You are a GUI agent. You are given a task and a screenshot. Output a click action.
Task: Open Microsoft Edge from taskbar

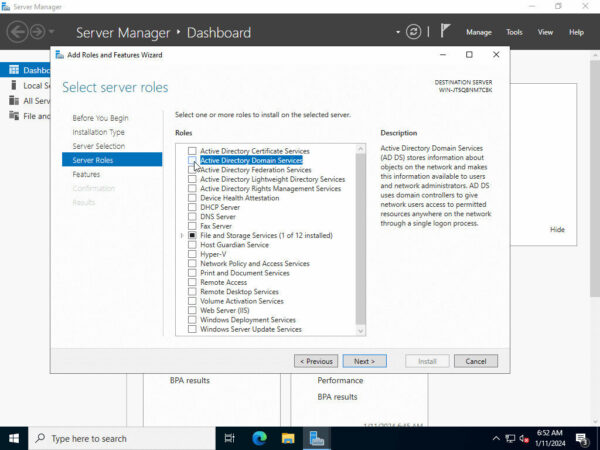coord(260,438)
